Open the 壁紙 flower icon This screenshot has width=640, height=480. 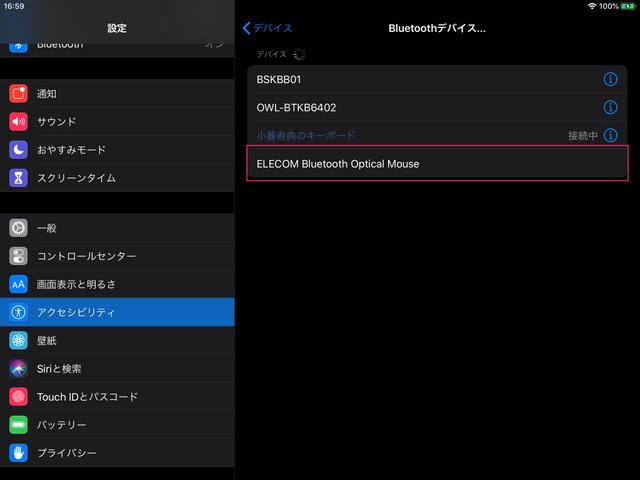click(18, 340)
